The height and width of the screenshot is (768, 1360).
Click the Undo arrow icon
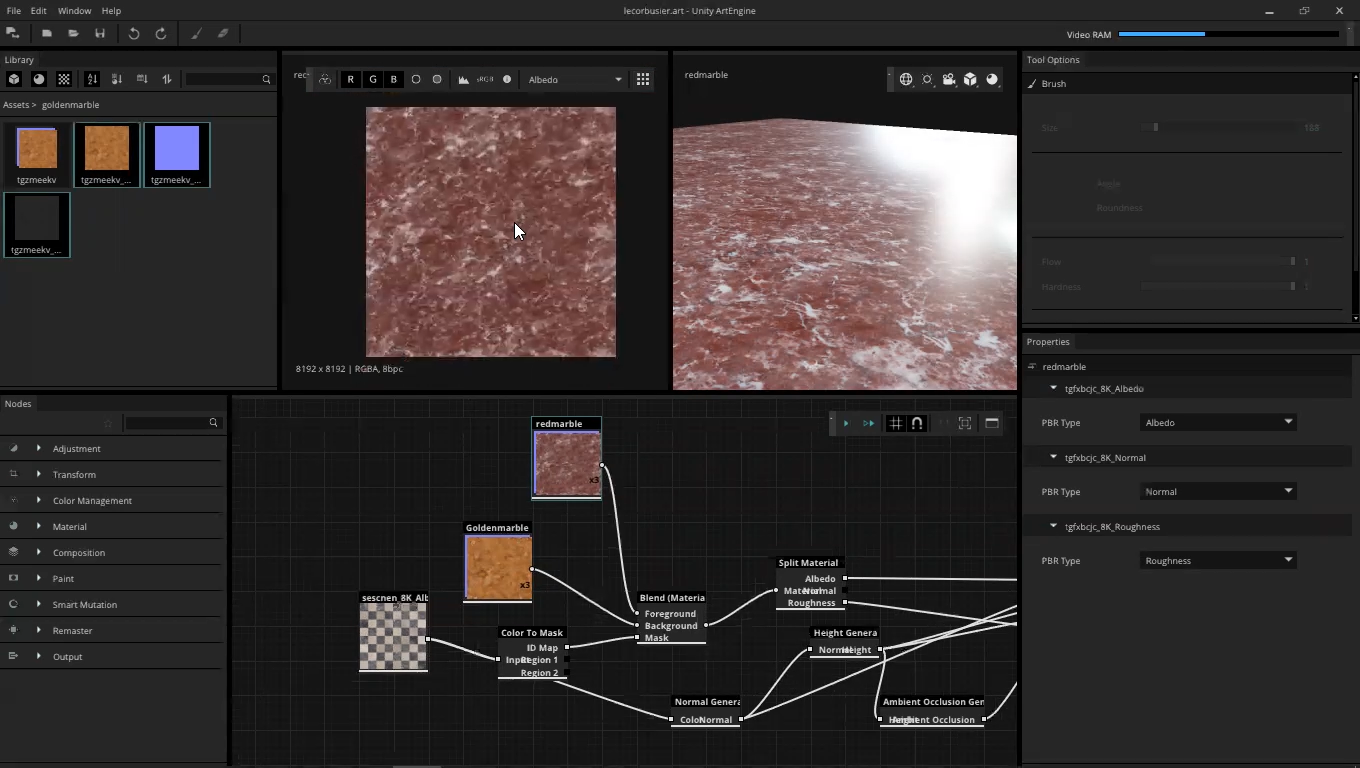click(x=134, y=33)
